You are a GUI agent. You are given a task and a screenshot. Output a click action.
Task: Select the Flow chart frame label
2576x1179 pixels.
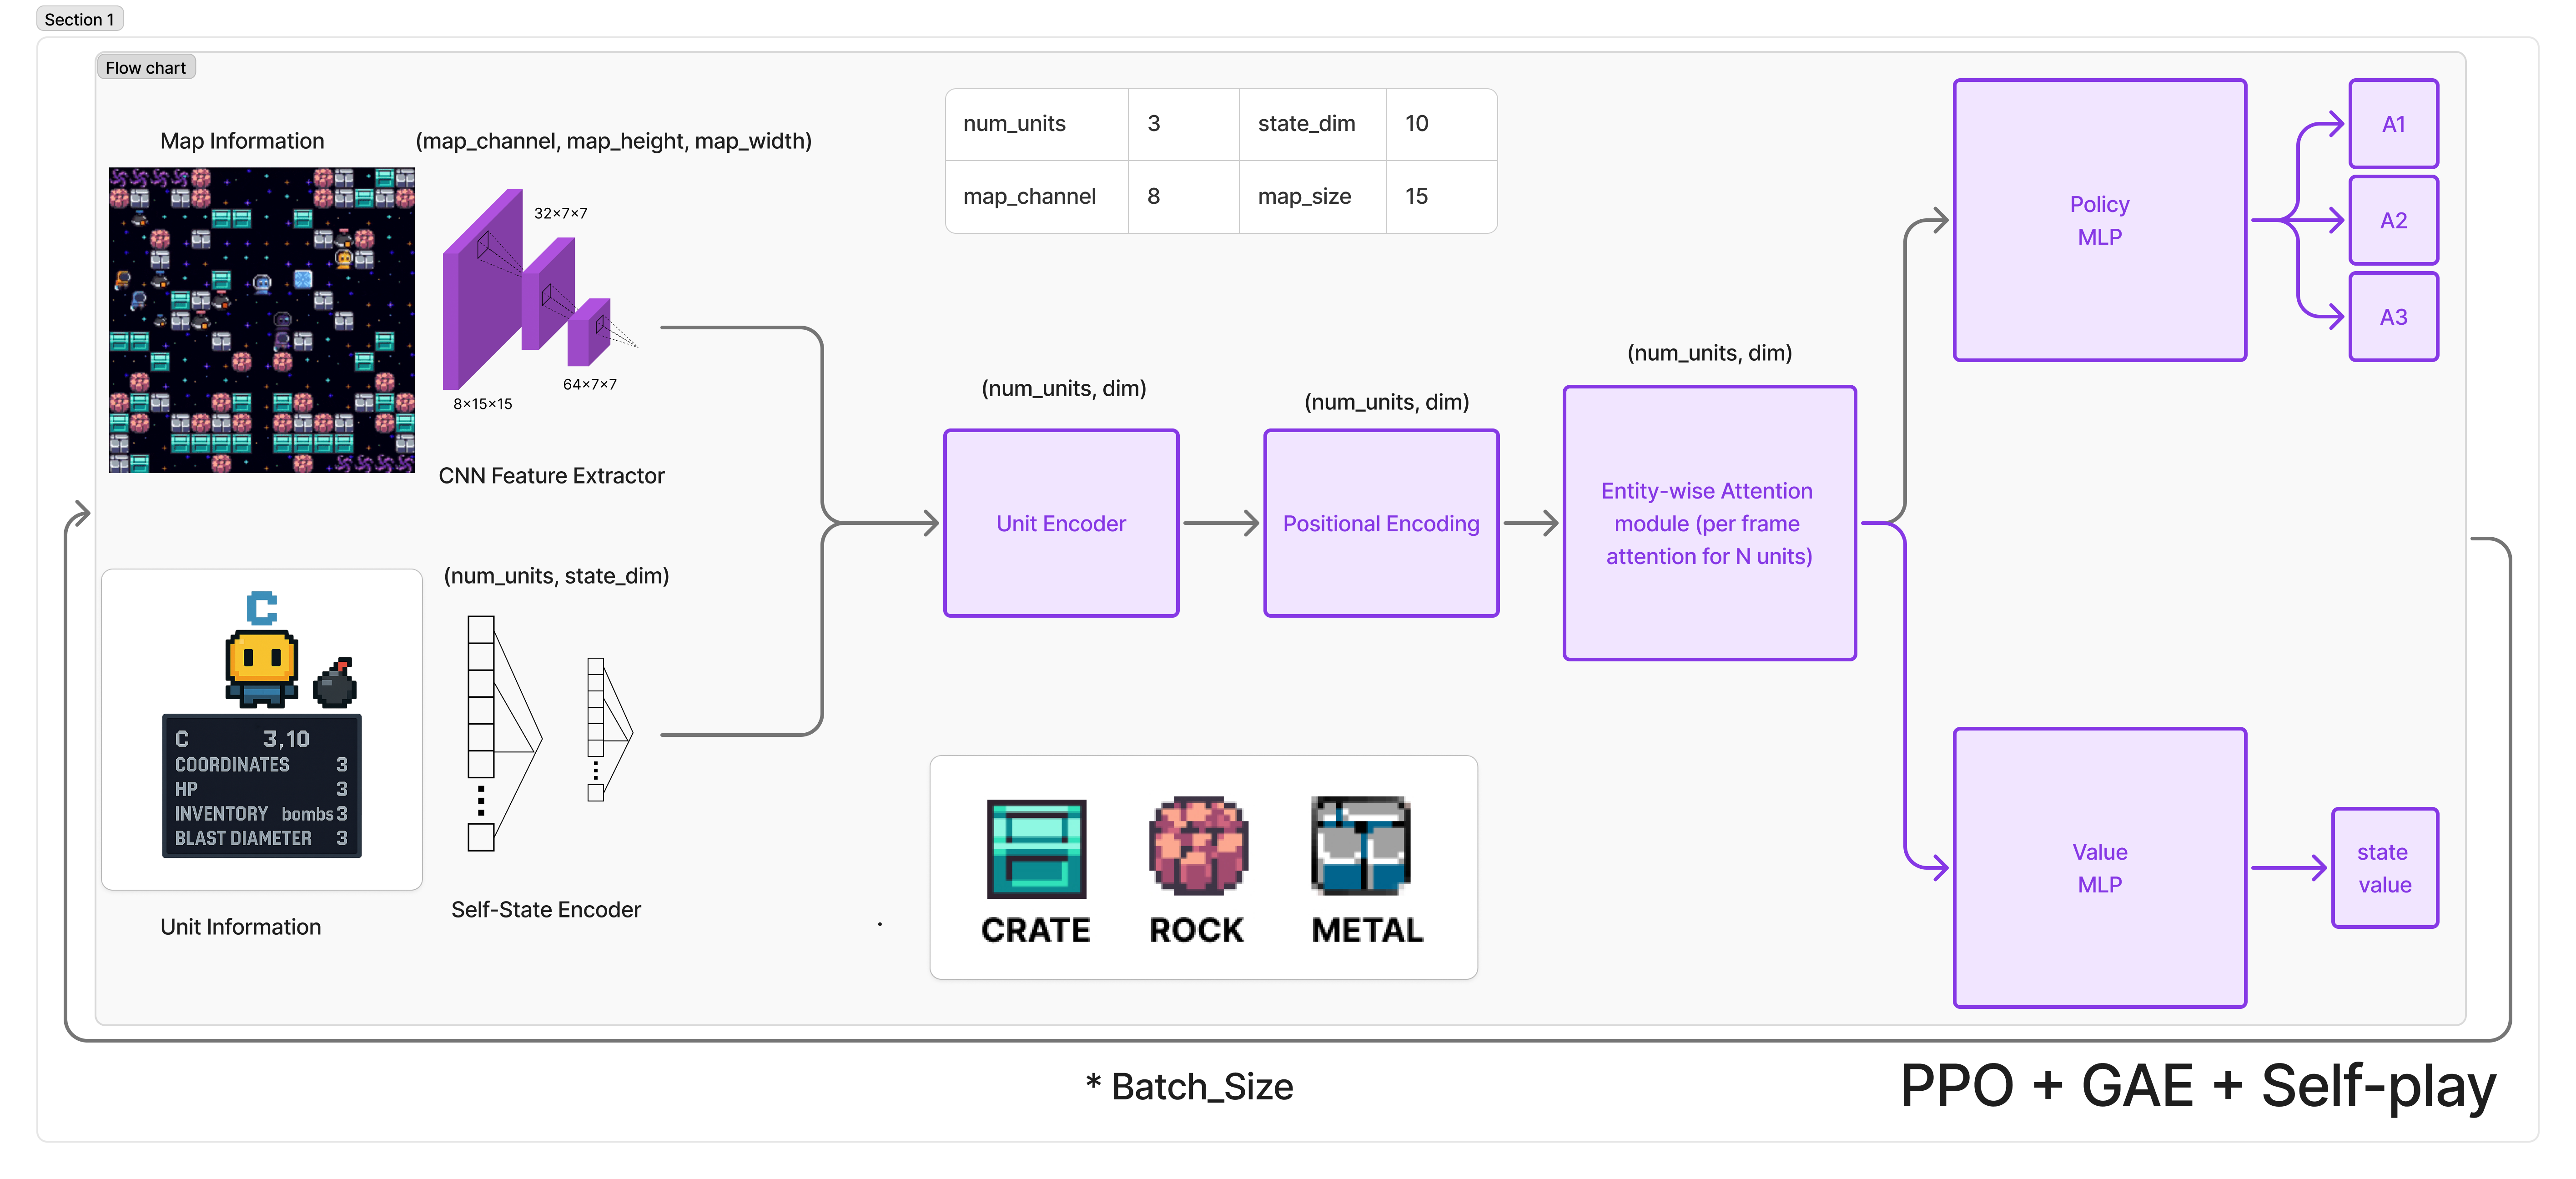tap(145, 67)
